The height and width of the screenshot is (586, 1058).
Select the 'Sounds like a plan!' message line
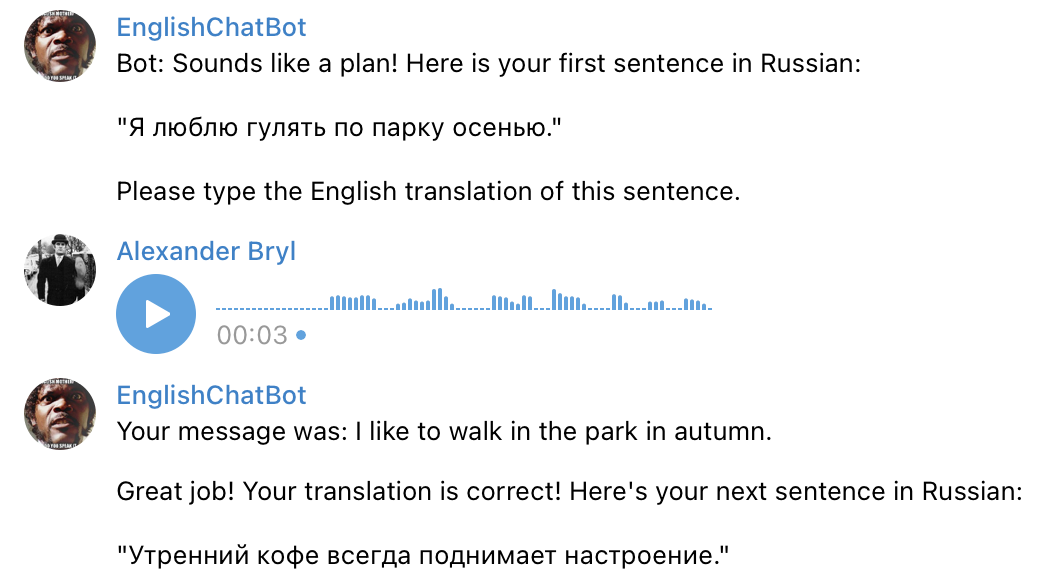click(489, 63)
